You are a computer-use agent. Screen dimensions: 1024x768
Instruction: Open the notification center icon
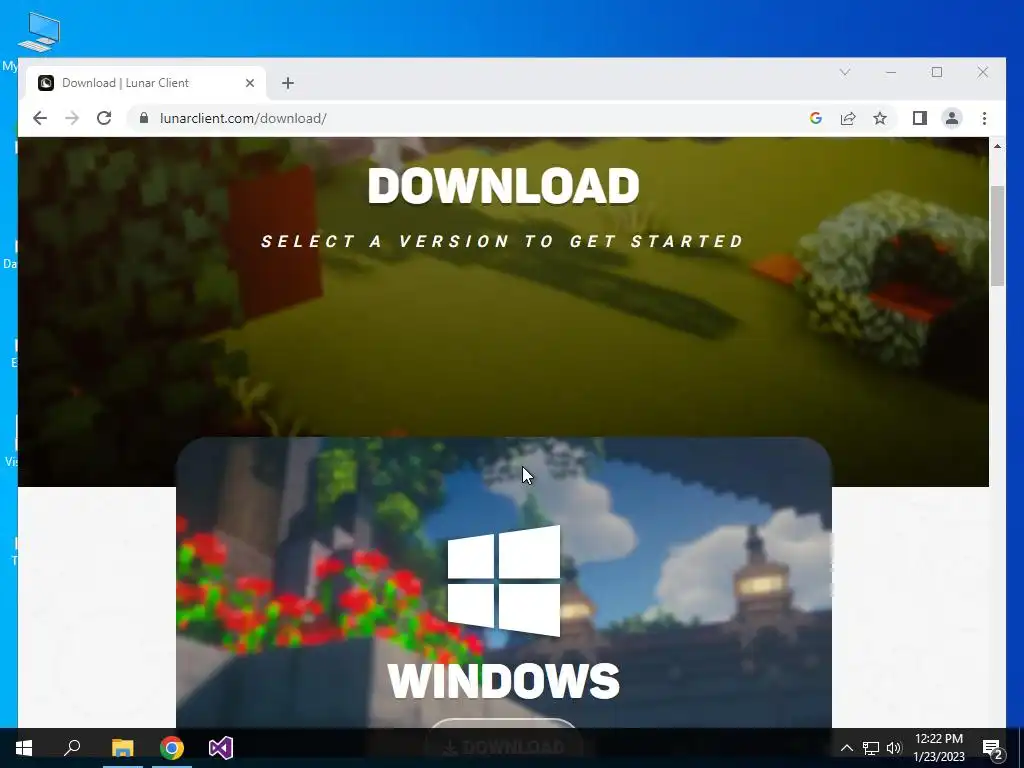(993, 748)
